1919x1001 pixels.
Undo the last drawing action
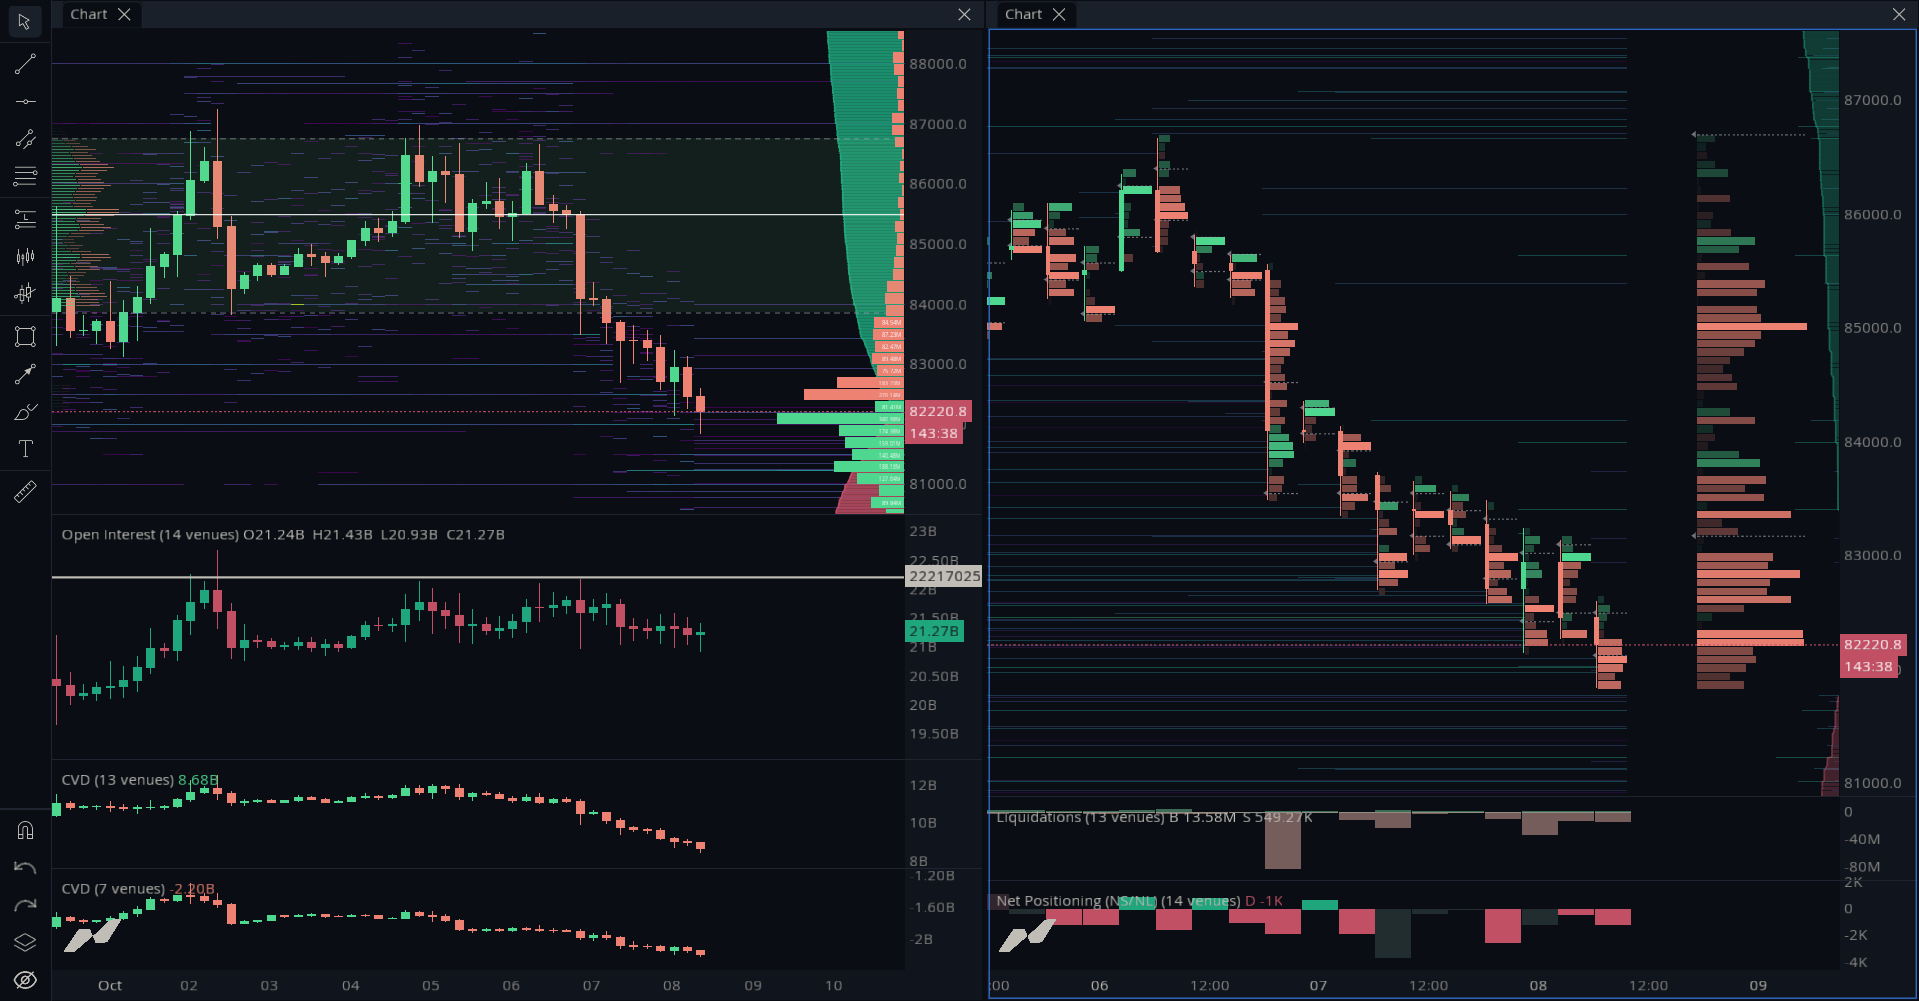point(25,867)
